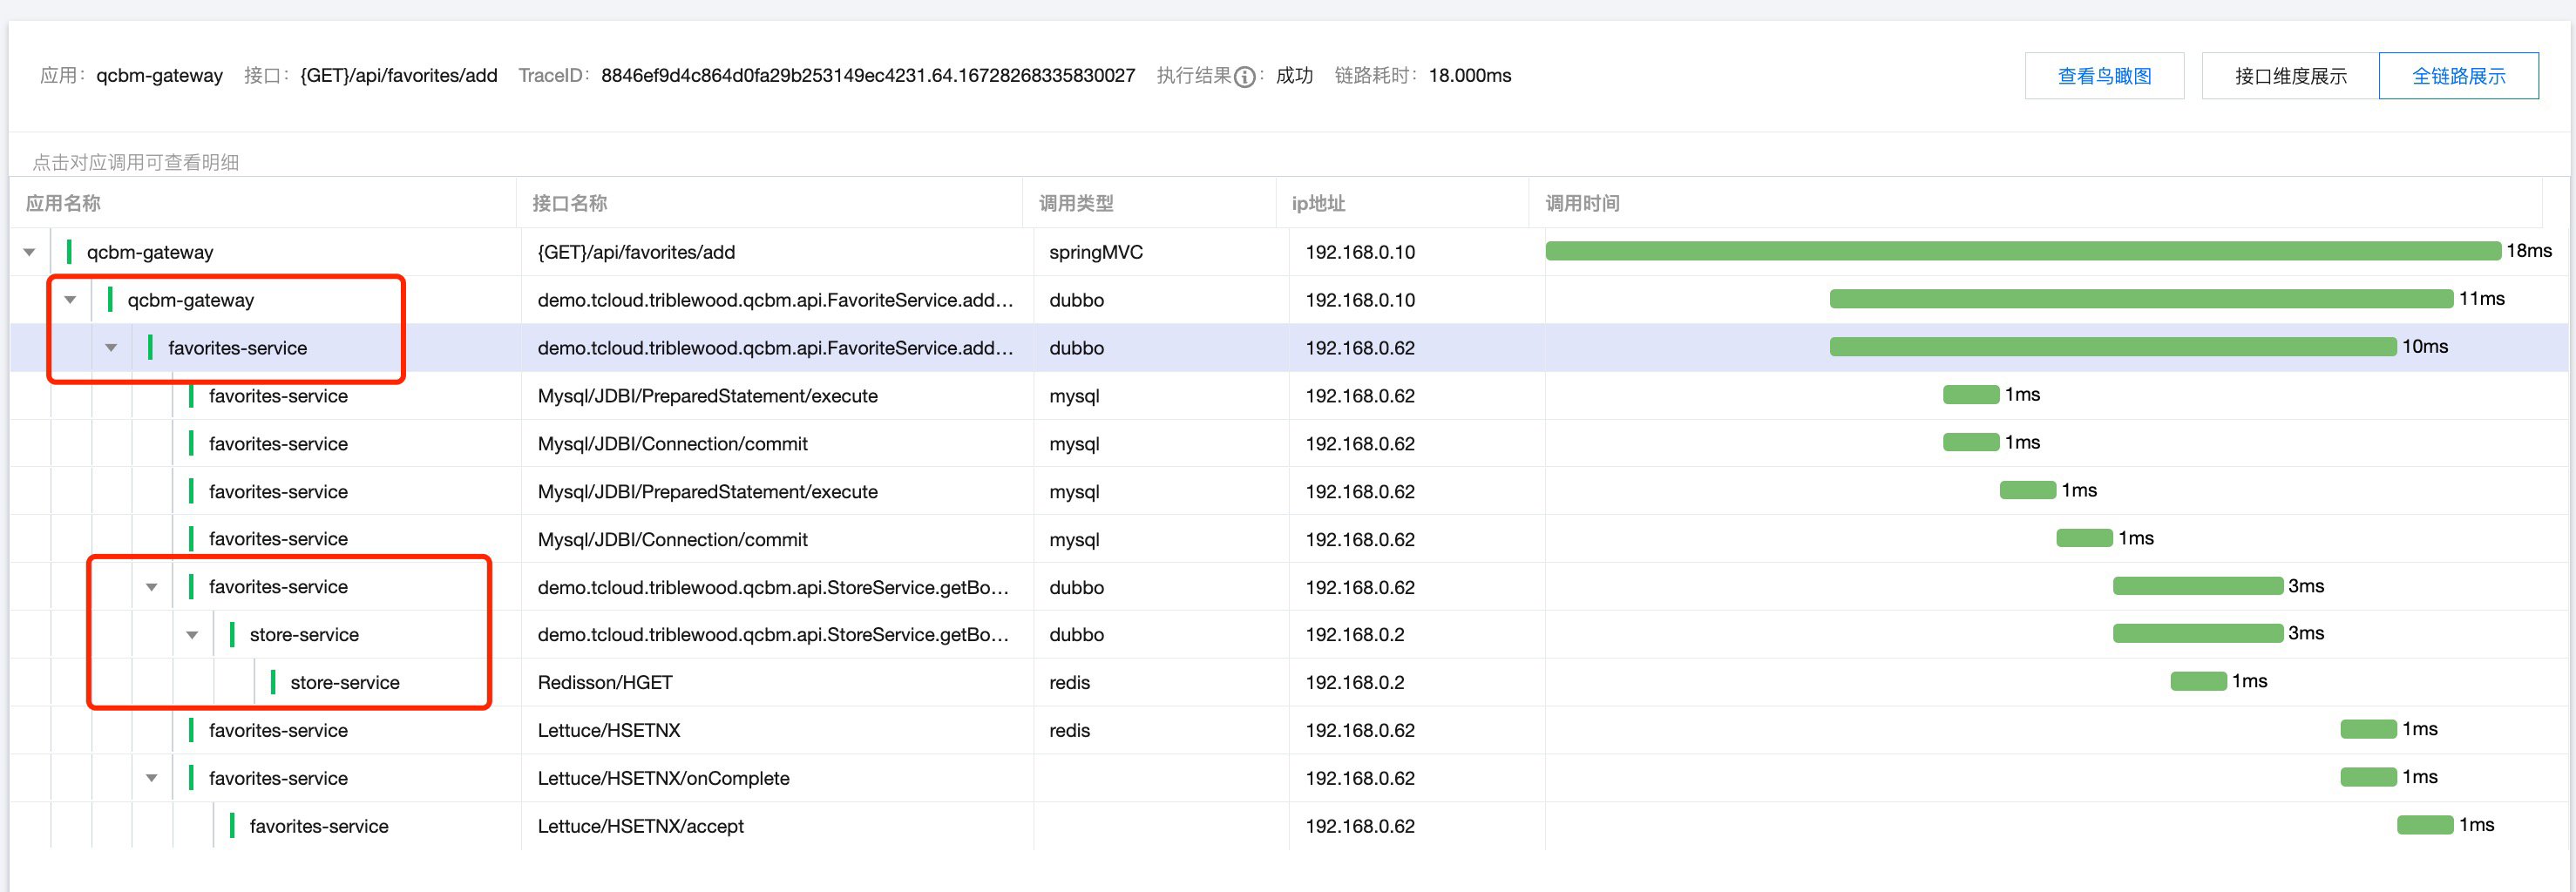Switch to 接口维度展示 tab
The width and height of the screenshot is (2576, 892).
click(2290, 76)
